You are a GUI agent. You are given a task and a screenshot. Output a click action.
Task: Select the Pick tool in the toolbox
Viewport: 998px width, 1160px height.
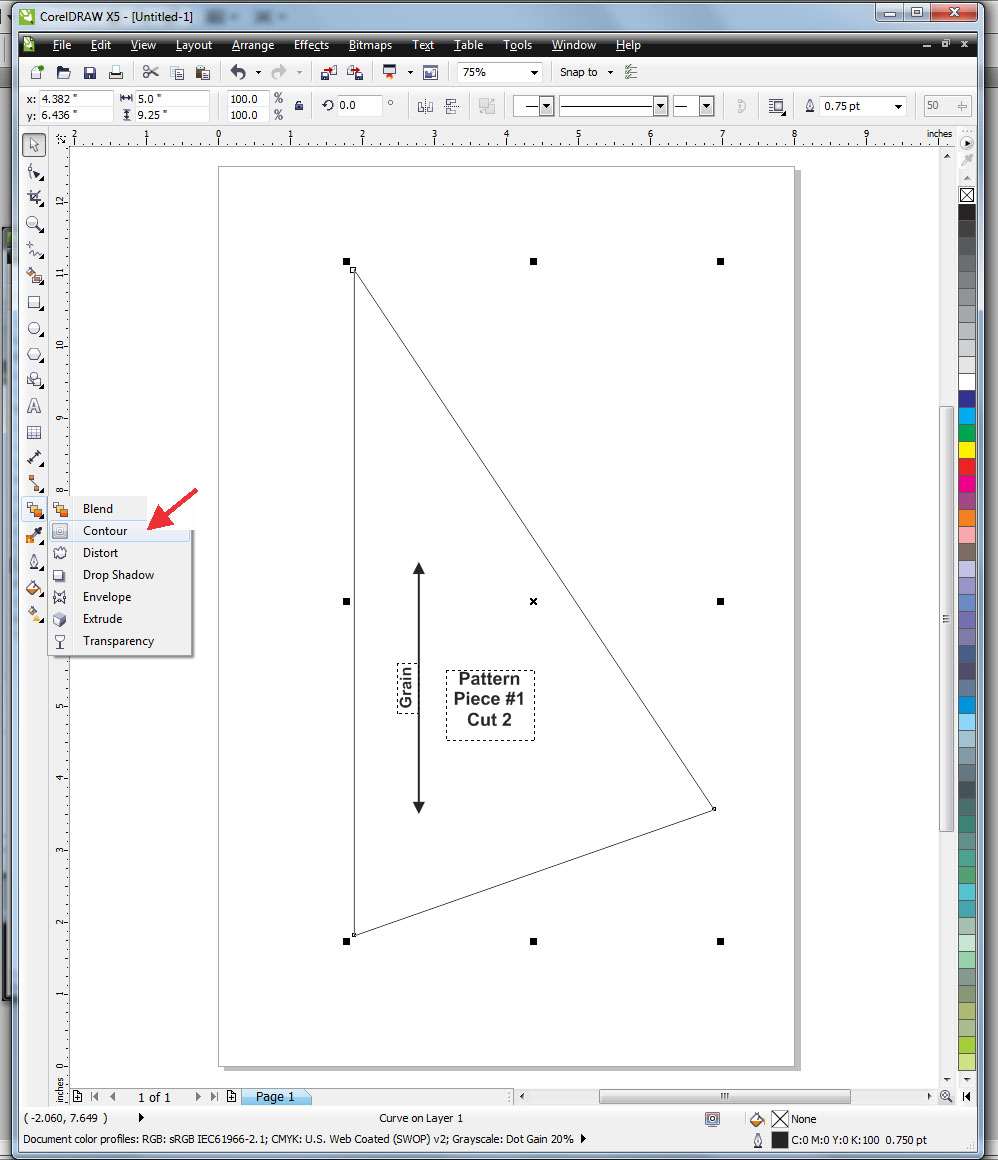coord(34,145)
